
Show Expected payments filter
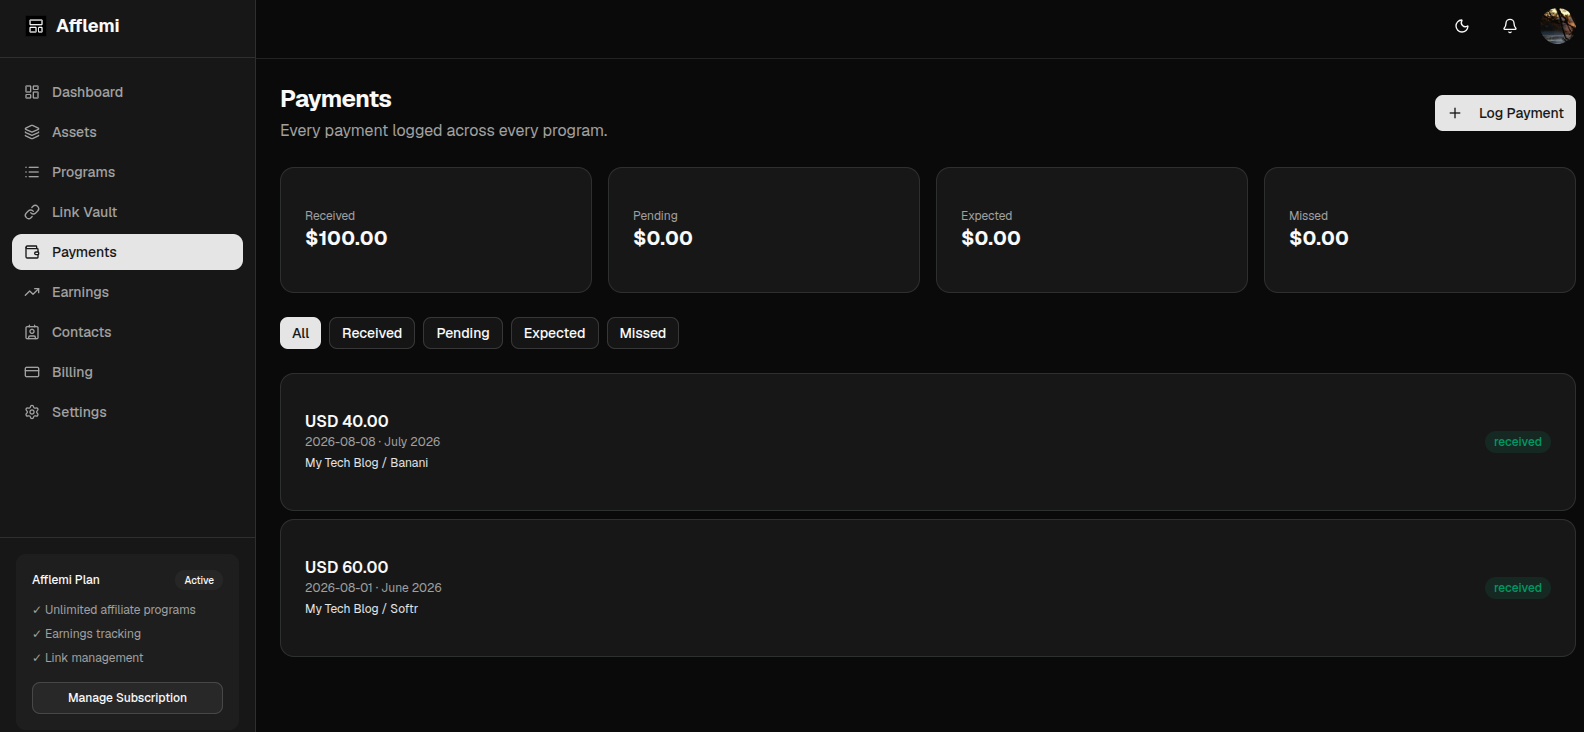(555, 333)
